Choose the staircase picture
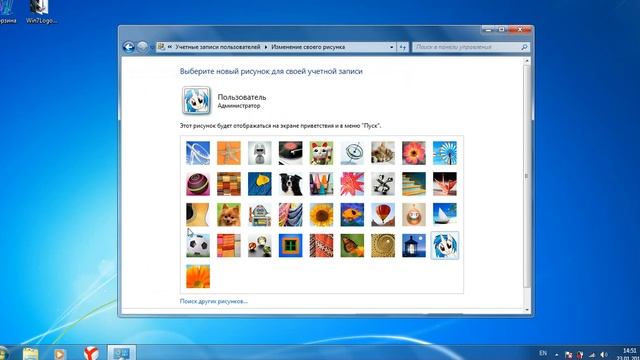 pyautogui.click(x=414, y=184)
